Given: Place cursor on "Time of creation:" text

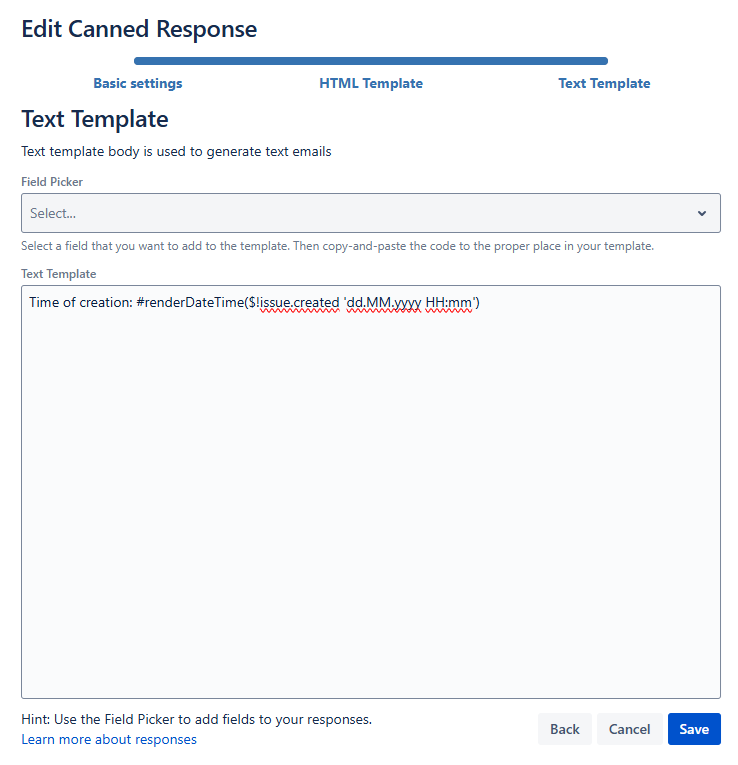Looking at the screenshot, I should click(x=80, y=302).
